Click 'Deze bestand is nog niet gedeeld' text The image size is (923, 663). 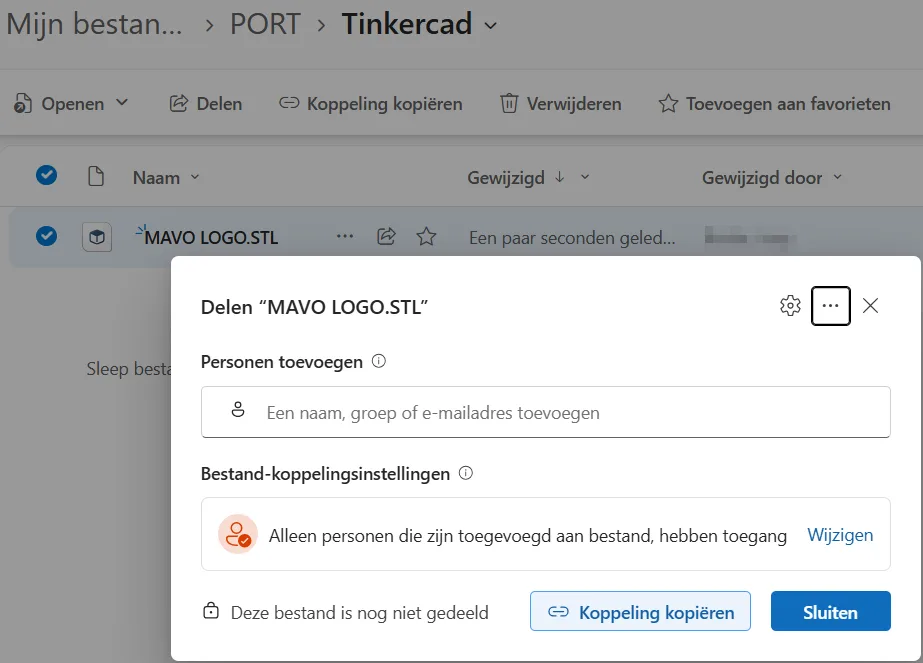(360, 612)
